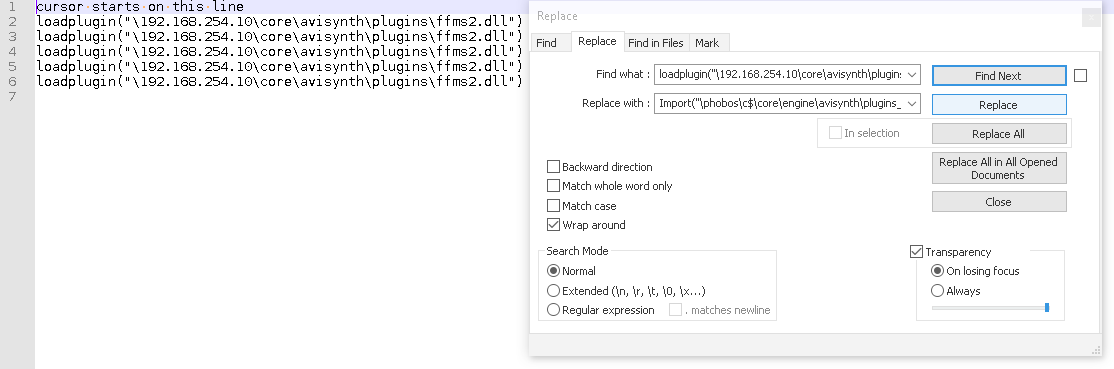Adjust the transparency slider handle
The height and width of the screenshot is (369, 1114).
1047,307
